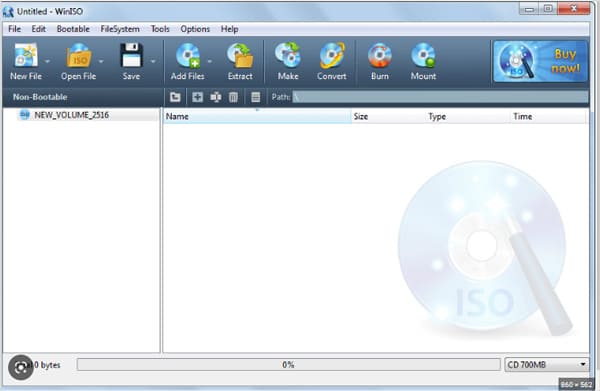
Task: Open the FileSystem menu
Action: click(120, 29)
